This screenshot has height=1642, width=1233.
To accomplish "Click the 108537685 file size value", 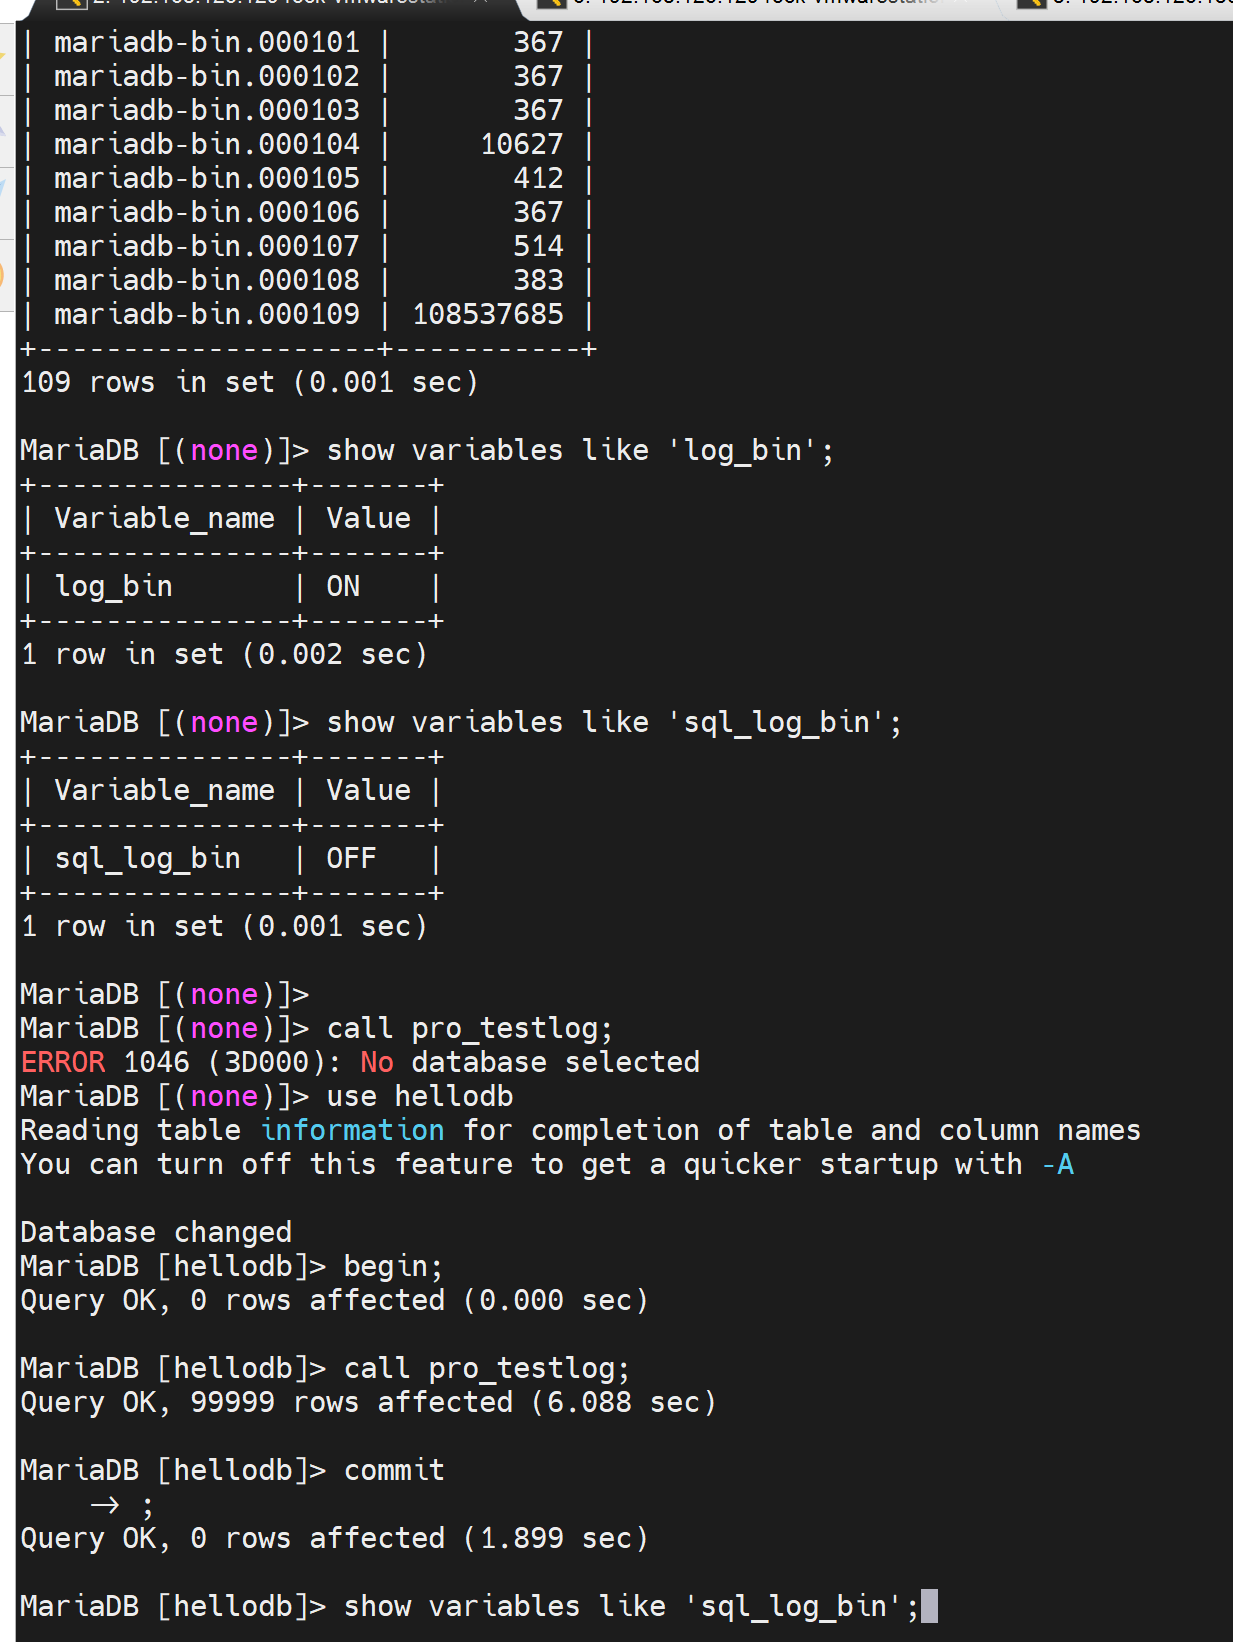I will 488,314.
